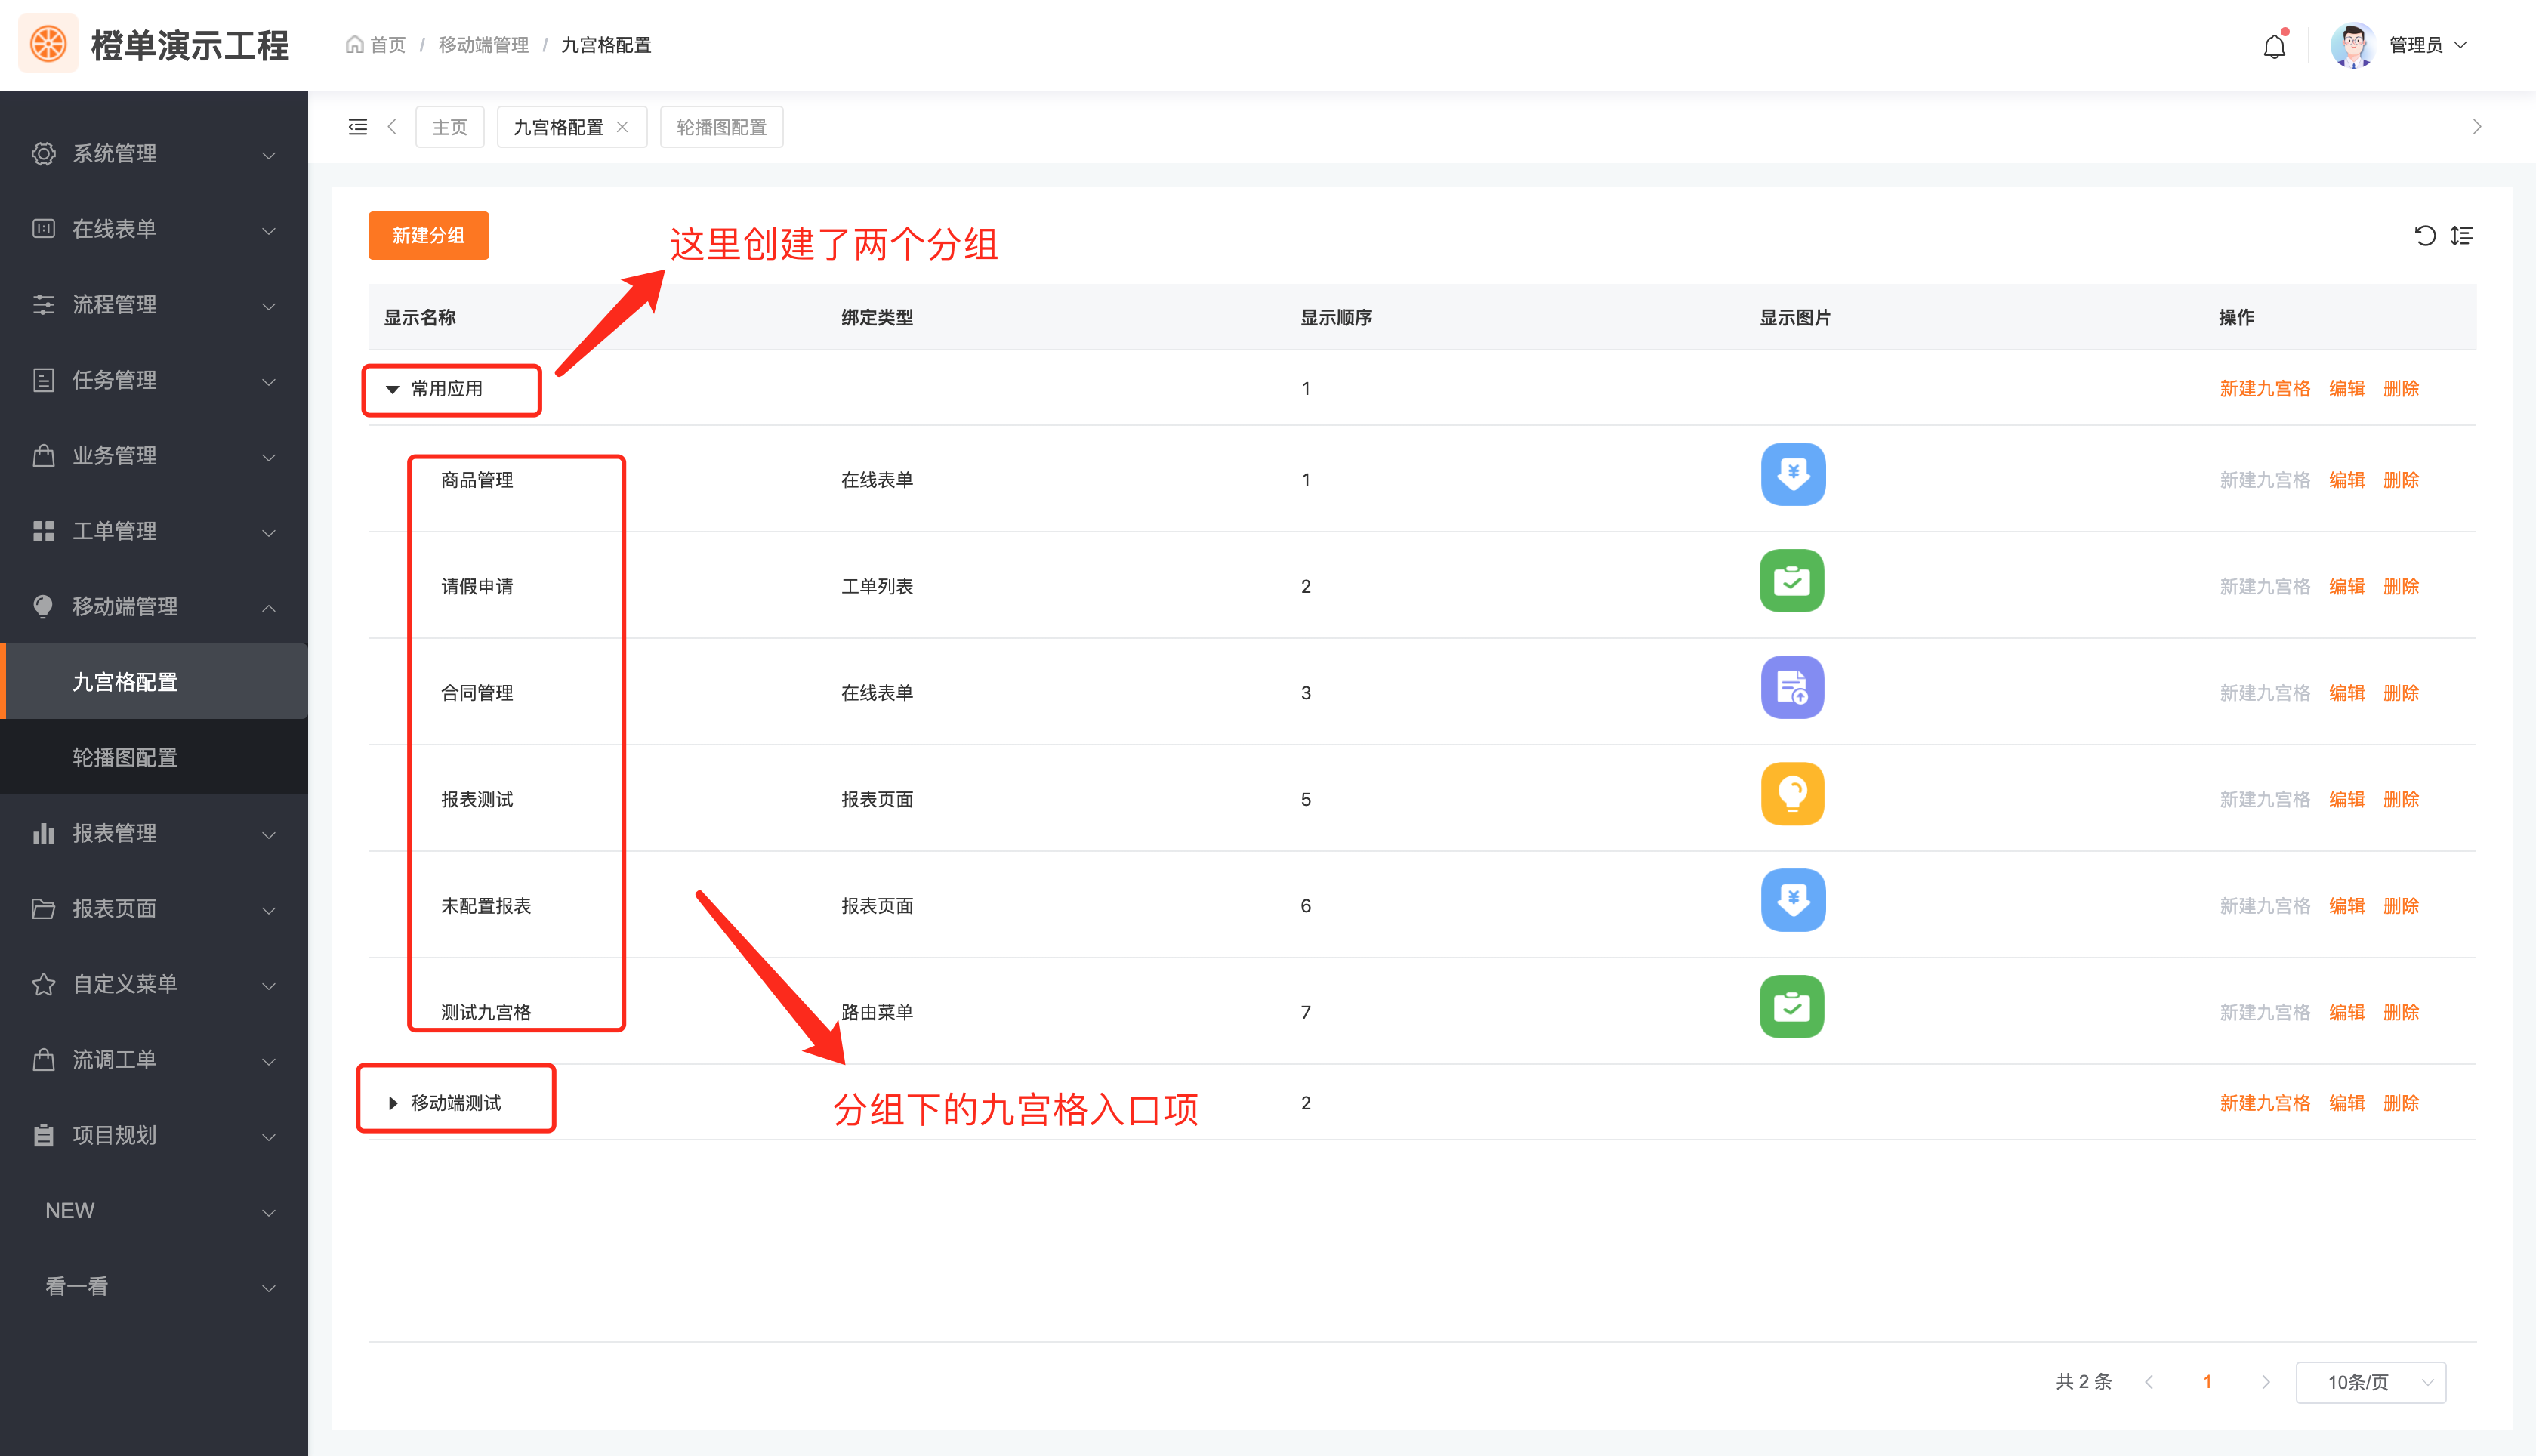Click the 系统管理 gear icon
The height and width of the screenshot is (1456, 2536).
tap(43, 153)
